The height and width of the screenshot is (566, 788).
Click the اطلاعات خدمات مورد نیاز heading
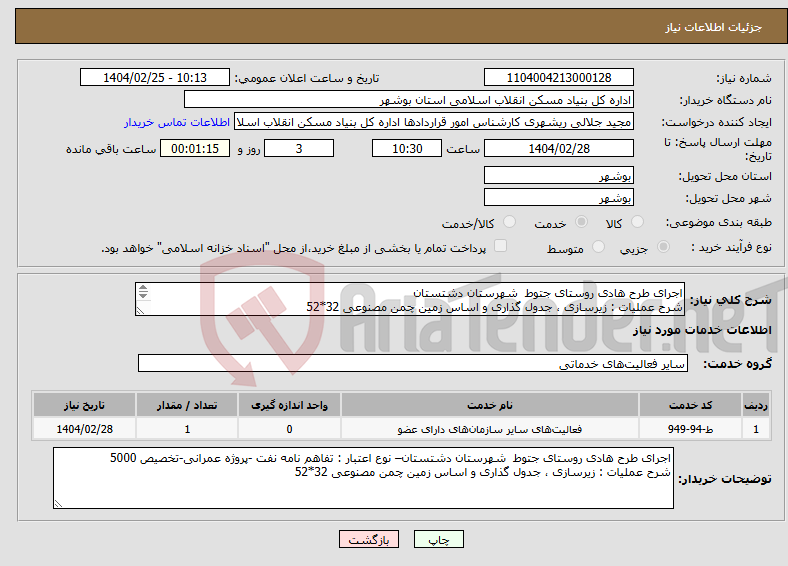[702, 330]
